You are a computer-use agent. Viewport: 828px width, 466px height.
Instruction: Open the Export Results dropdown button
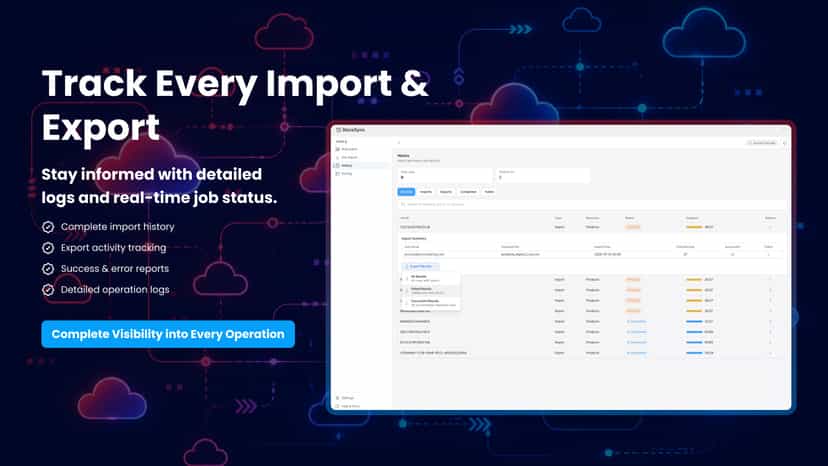click(x=420, y=266)
